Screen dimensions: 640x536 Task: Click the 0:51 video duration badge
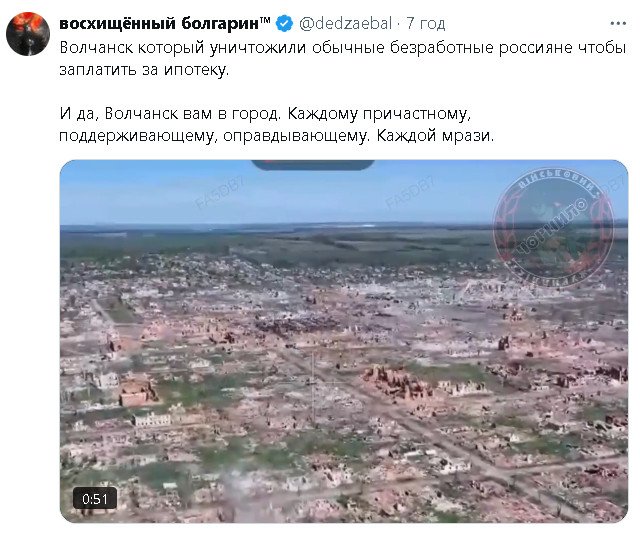tap(95, 498)
